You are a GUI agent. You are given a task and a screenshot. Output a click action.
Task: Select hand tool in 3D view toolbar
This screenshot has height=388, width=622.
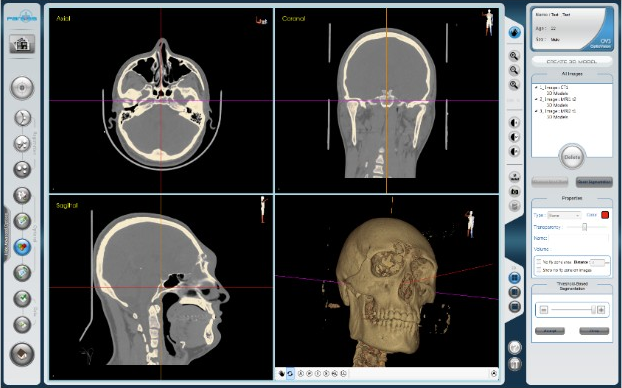pyautogui.click(x=281, y=373)
